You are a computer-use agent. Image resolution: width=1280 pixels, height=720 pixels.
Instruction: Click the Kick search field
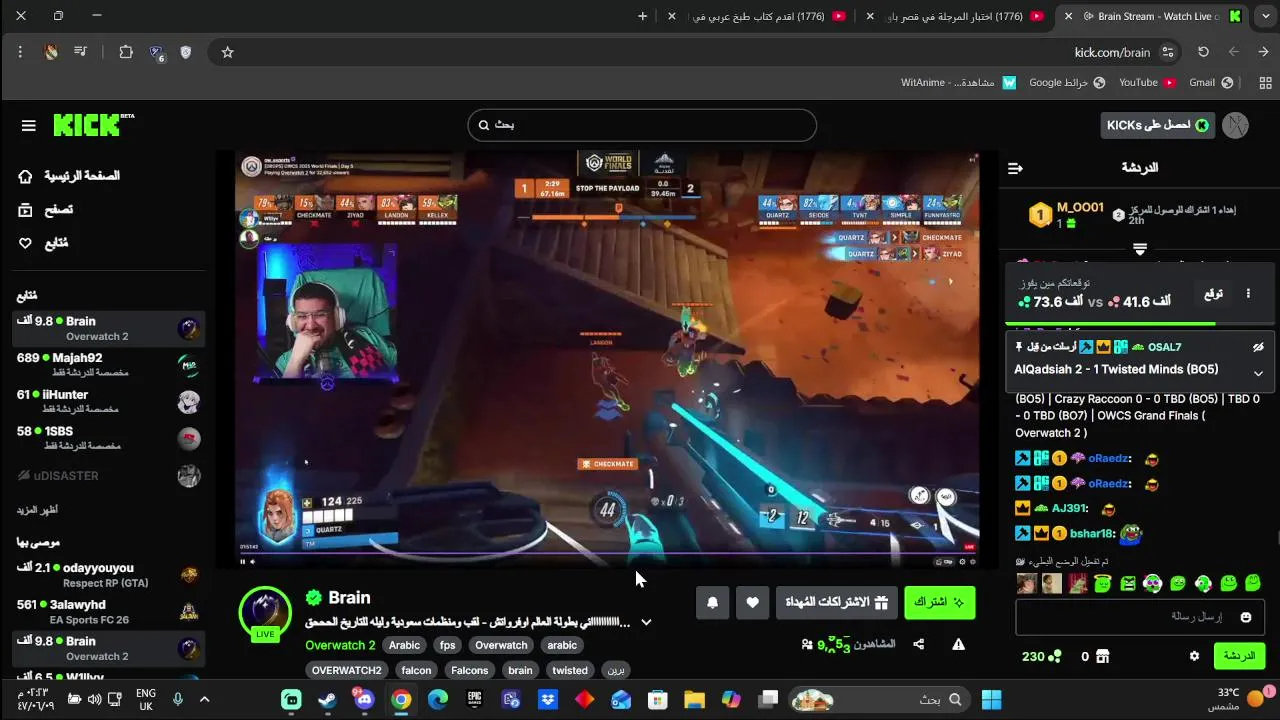[642, 125]
